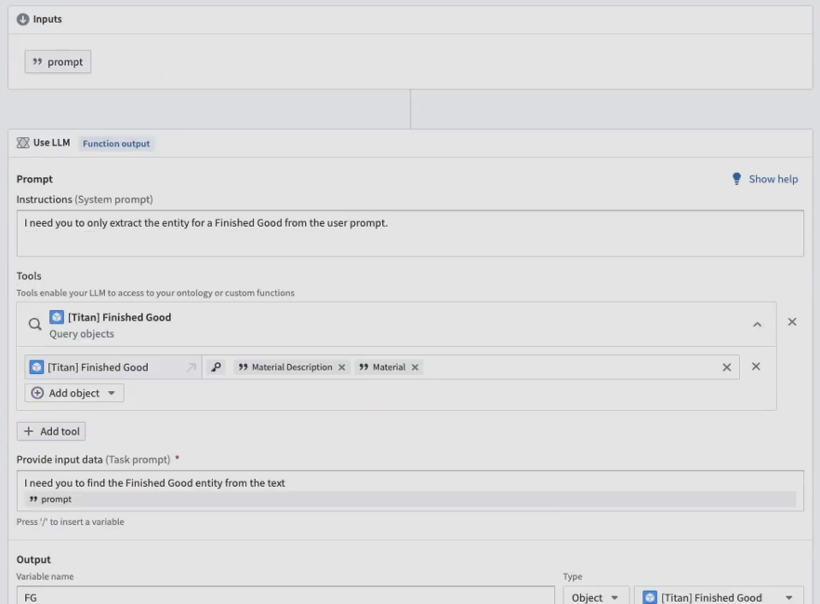Click the Use LLM block icon
The width and height of the screenshot is (820, 604).
22,143
